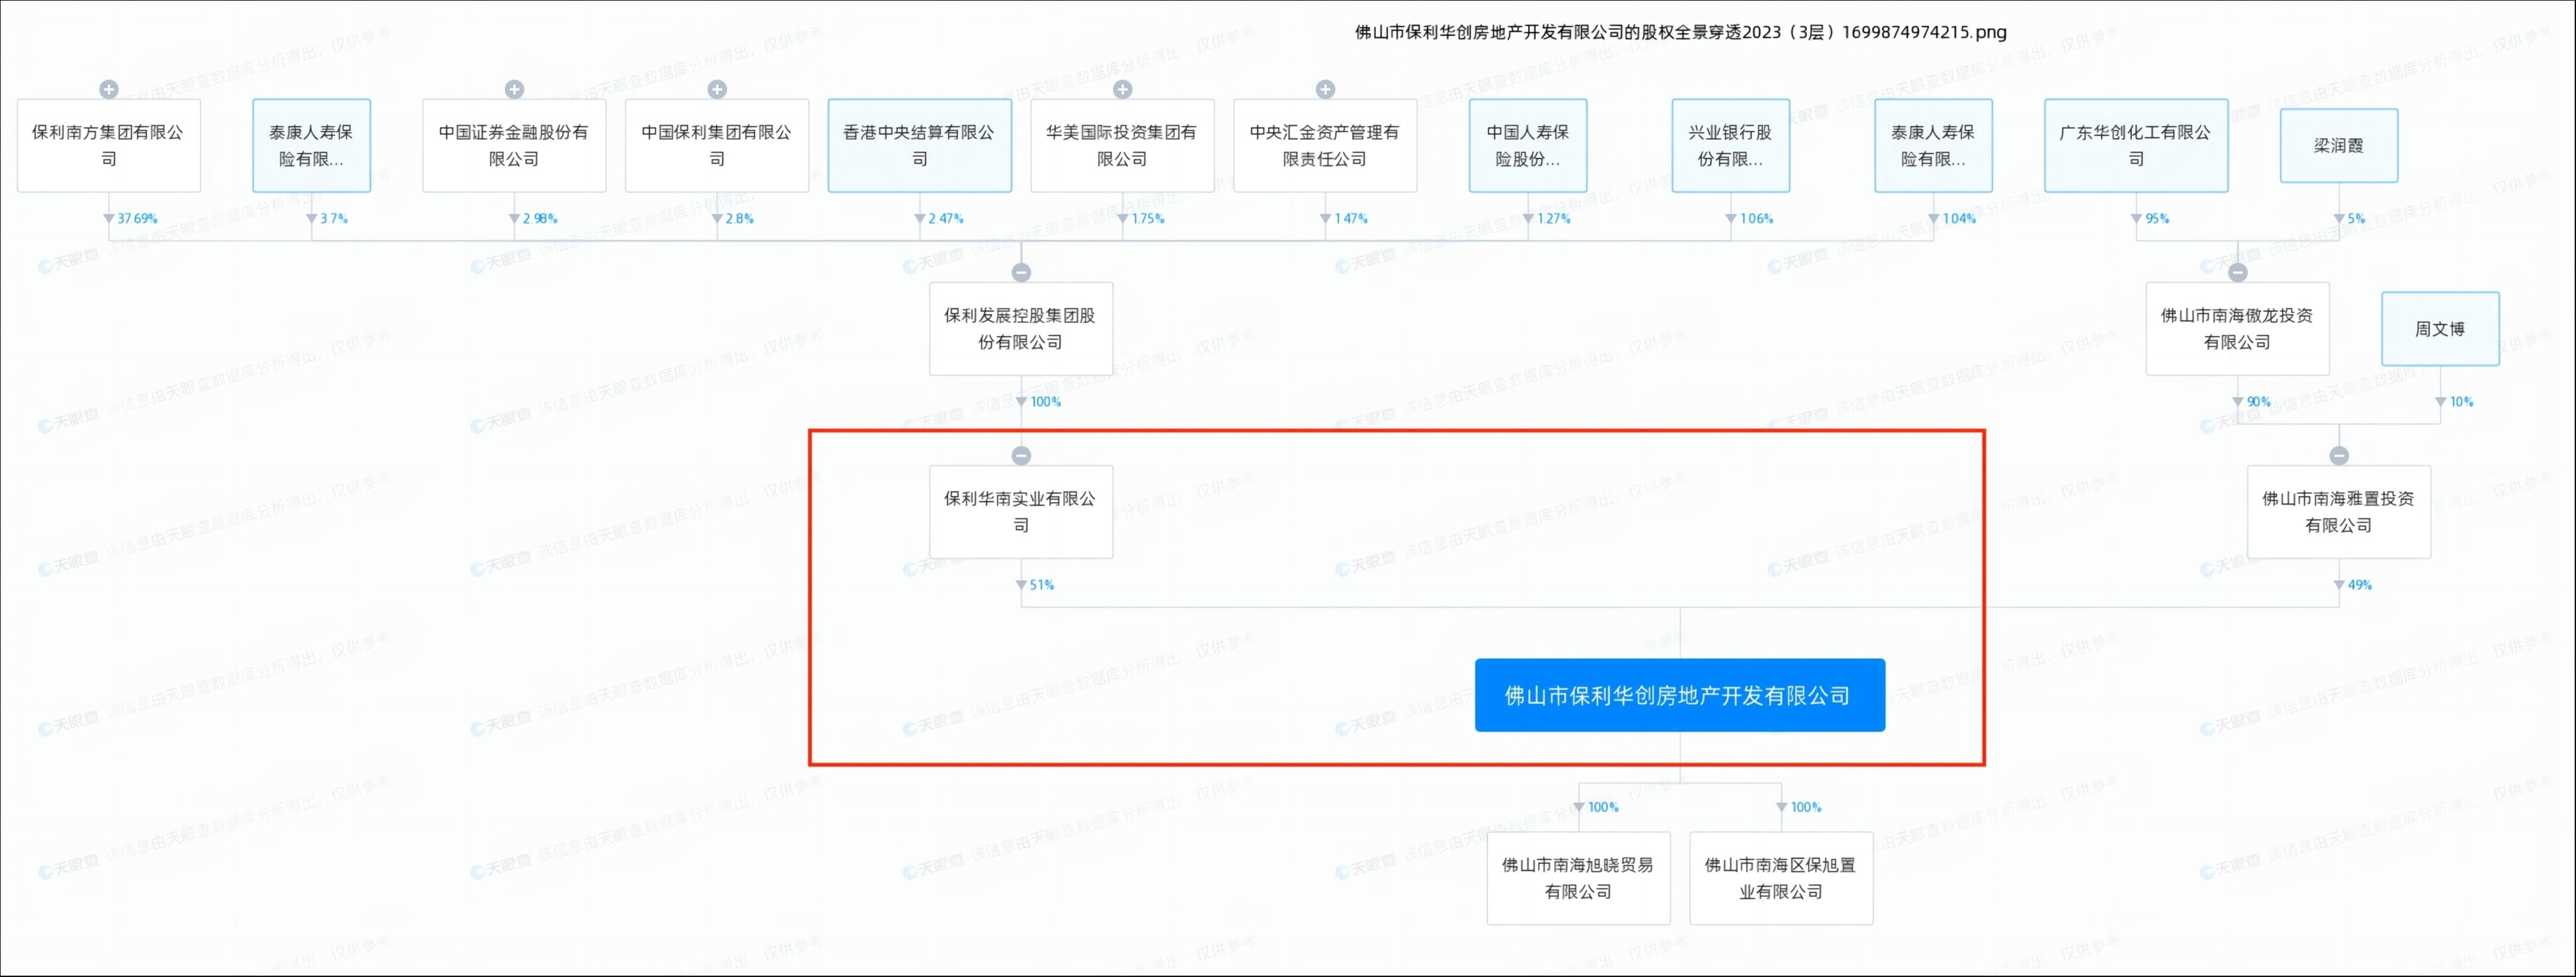Expand the plus icon above 中国保利集团有限公司

[x=717, y=89]
